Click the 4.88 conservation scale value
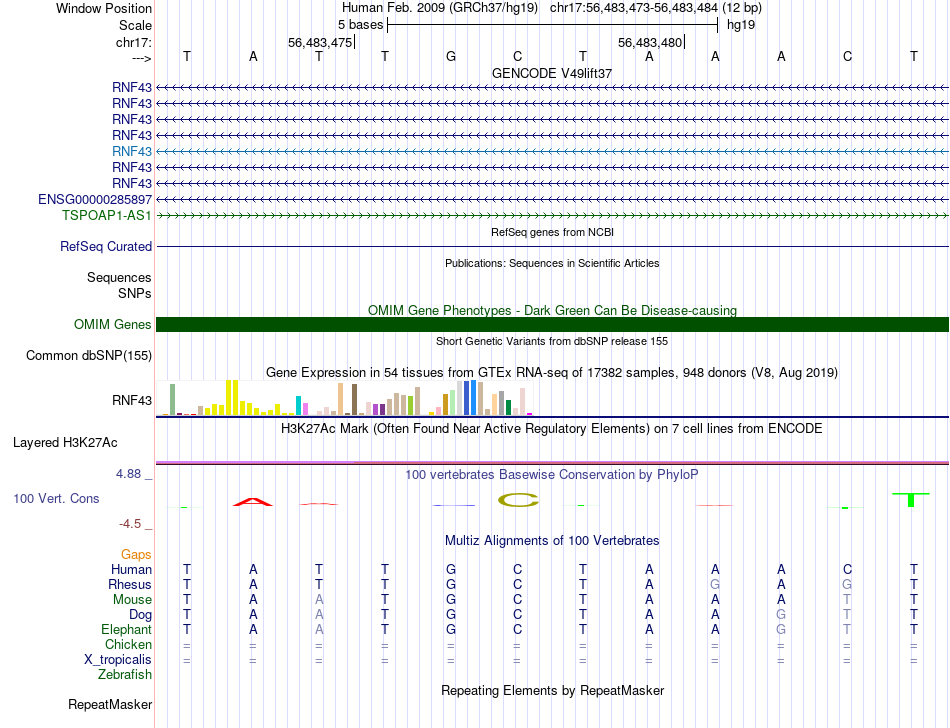This screenshot has height=728, width=950. pos(129,474)
